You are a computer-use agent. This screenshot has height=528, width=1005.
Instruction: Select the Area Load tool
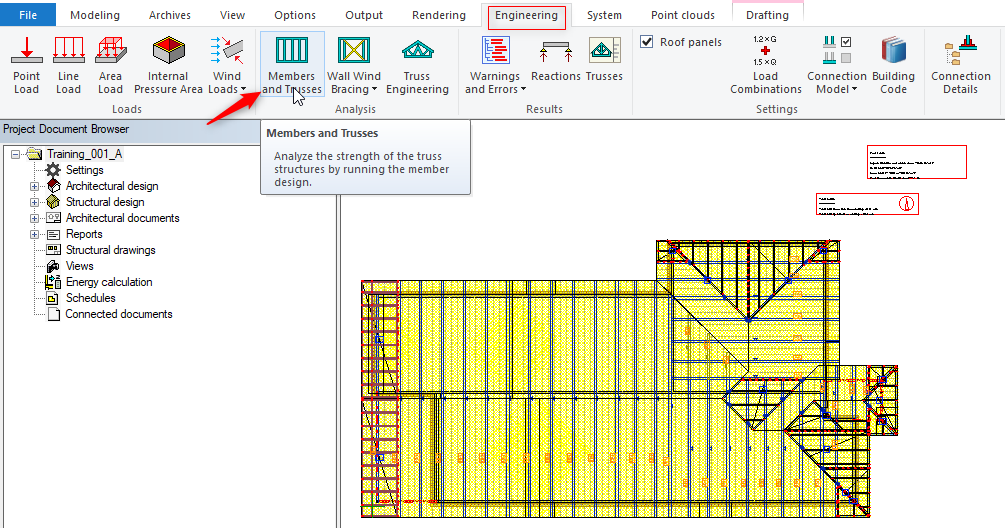[x=110, y=65]
